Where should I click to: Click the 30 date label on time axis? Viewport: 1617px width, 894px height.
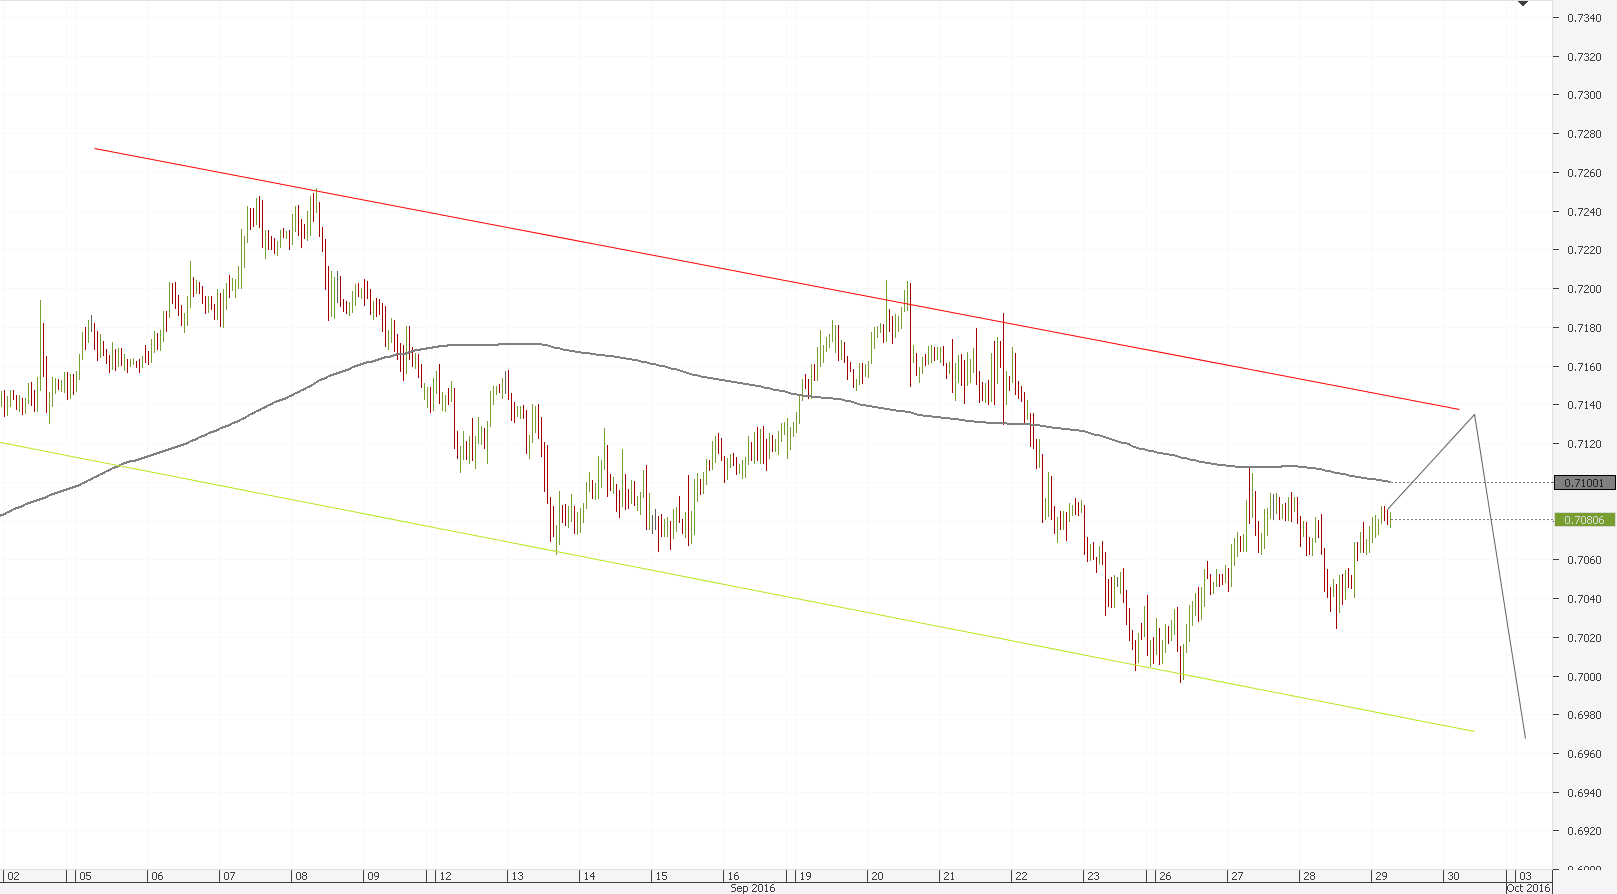(1453, 876)
